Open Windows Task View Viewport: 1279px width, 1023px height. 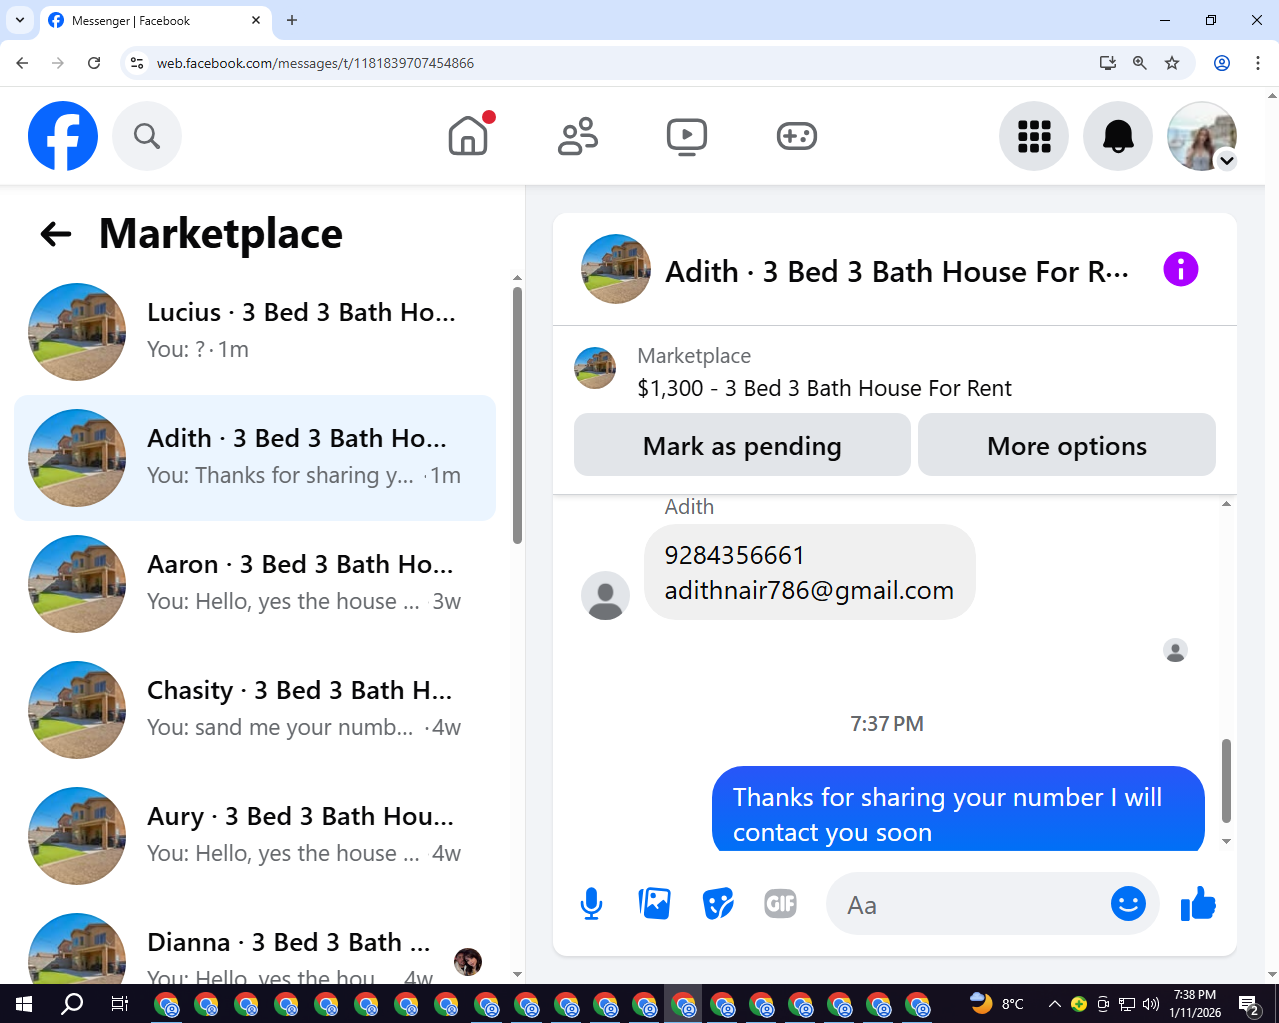[x=119, y=1004]
